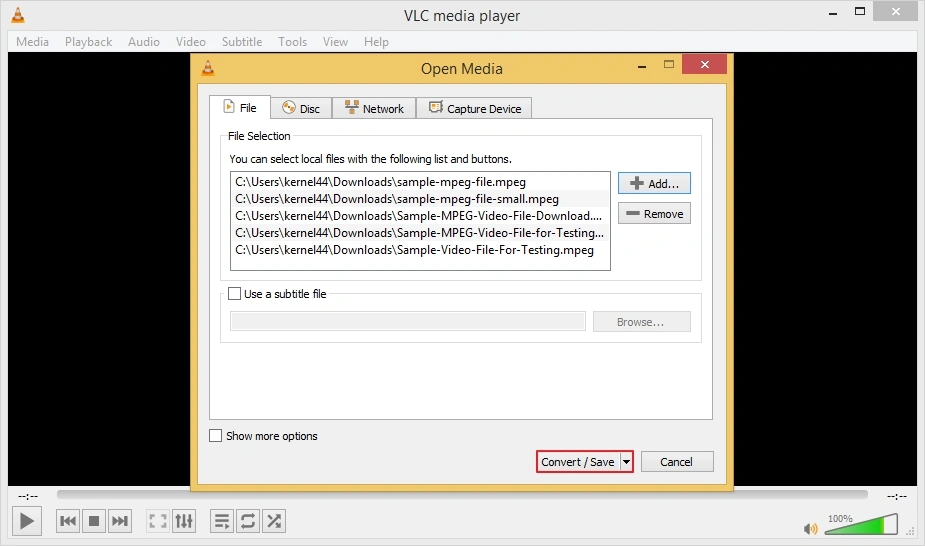The height and width of the screenshot is (546, 925).
Task: Click the subtitle file path field
Action: pos(408,321)
